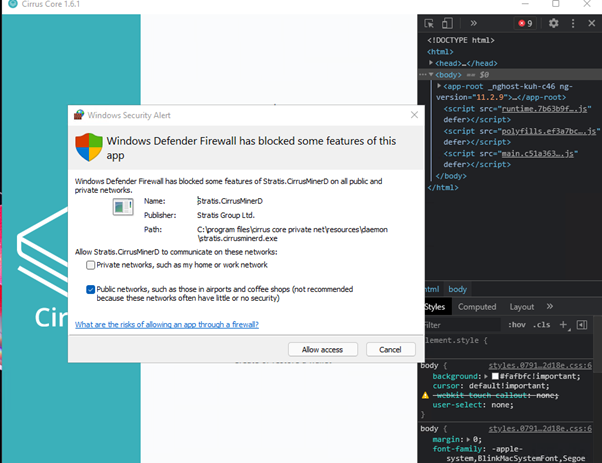This screenshot has width=602, height=463.
Task: Expand the background property triangle
Action: 486,376
